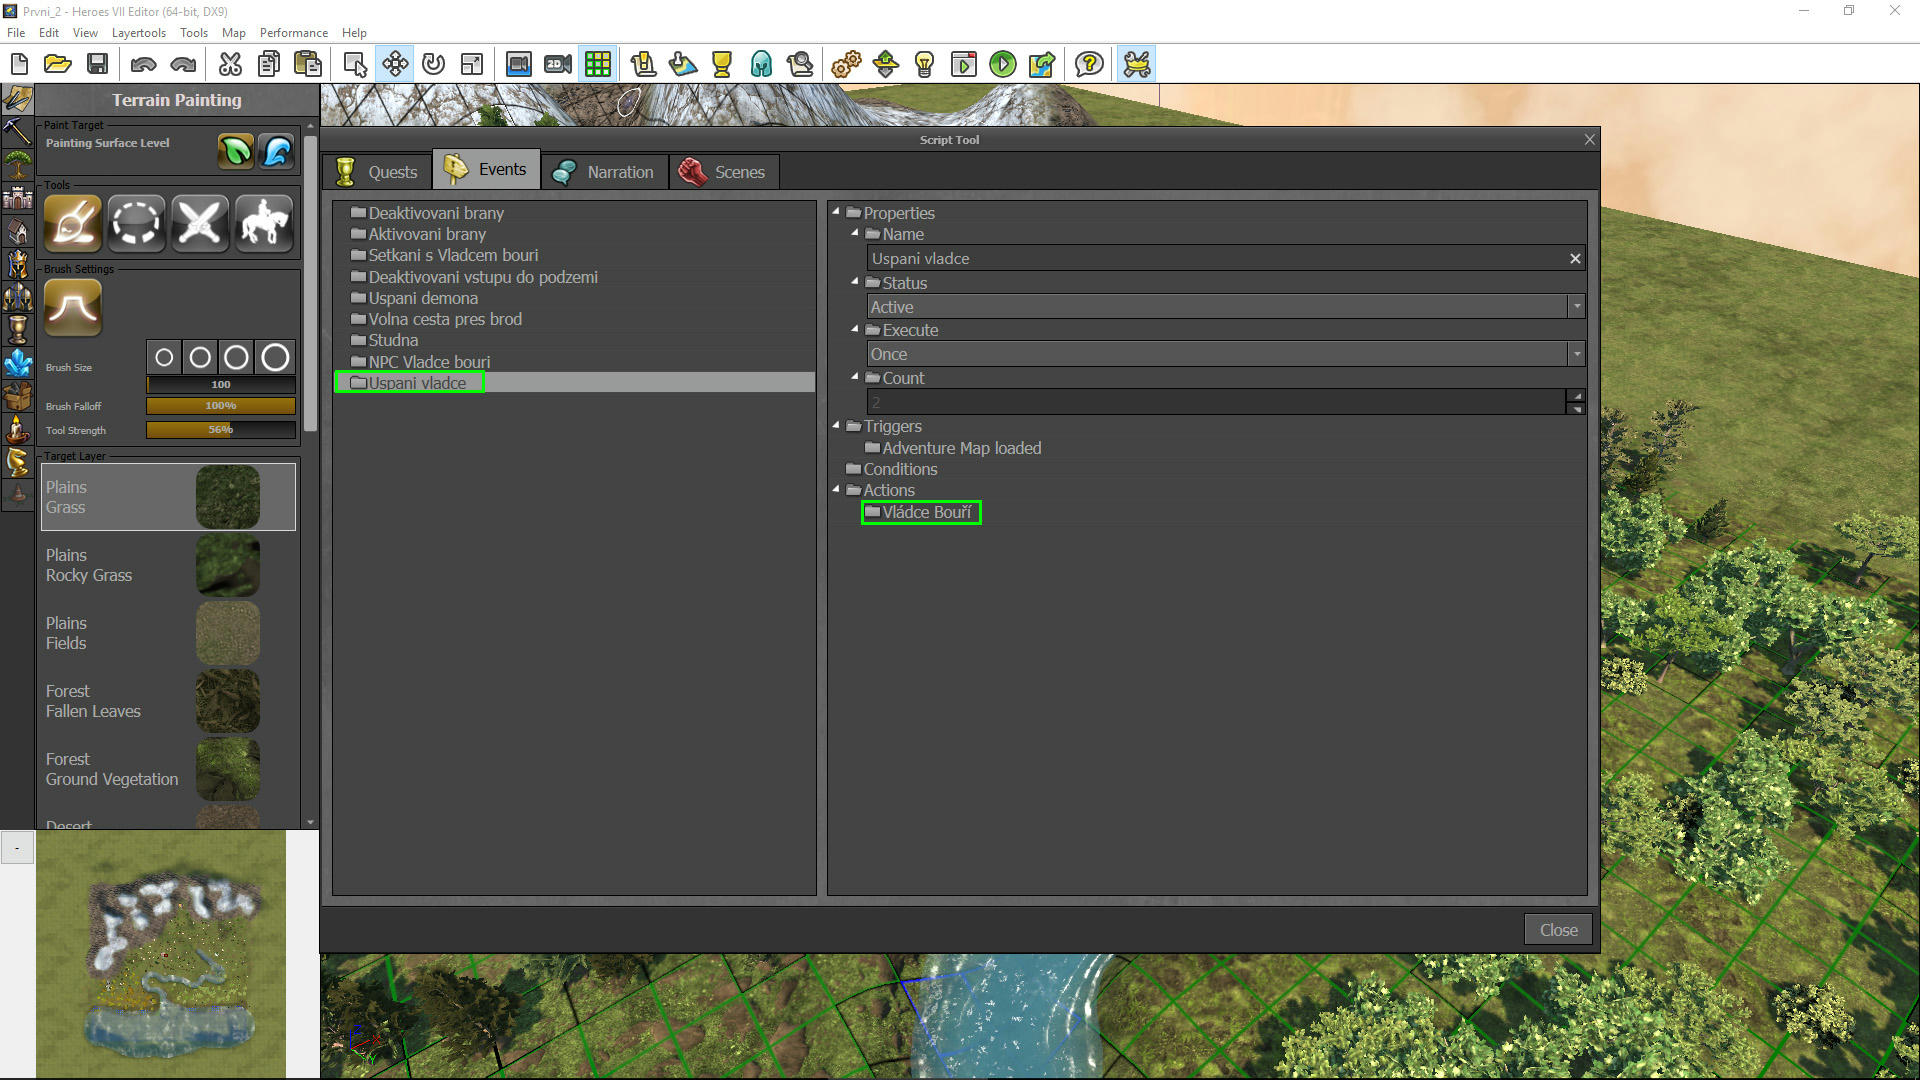
Task: Click the light bulb toolbar icon
Action: tap(924, 64)
